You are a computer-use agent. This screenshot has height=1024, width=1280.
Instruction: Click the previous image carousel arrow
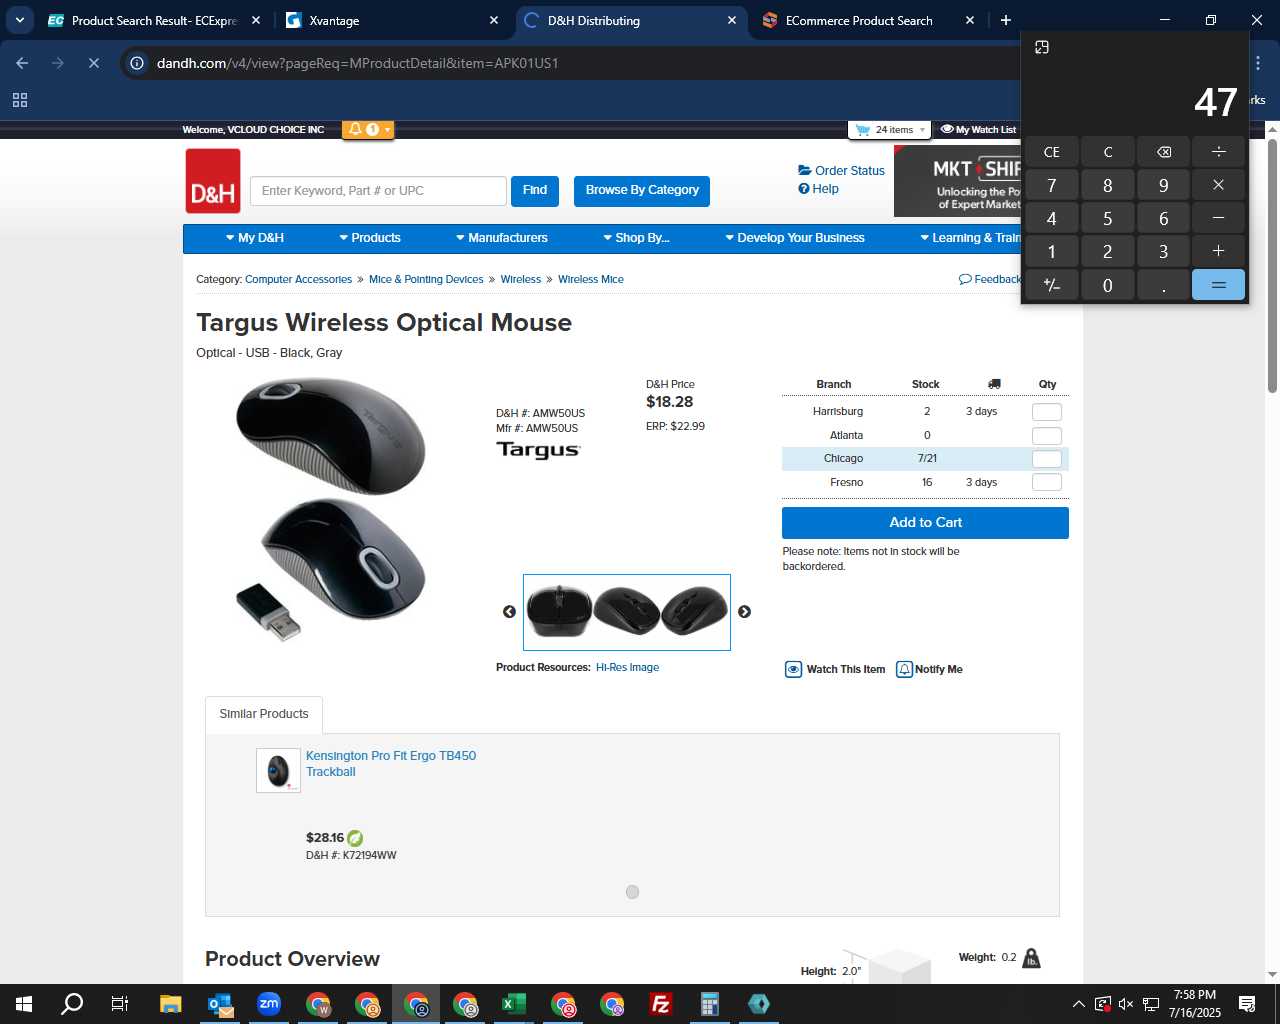(x=509, y=612)
